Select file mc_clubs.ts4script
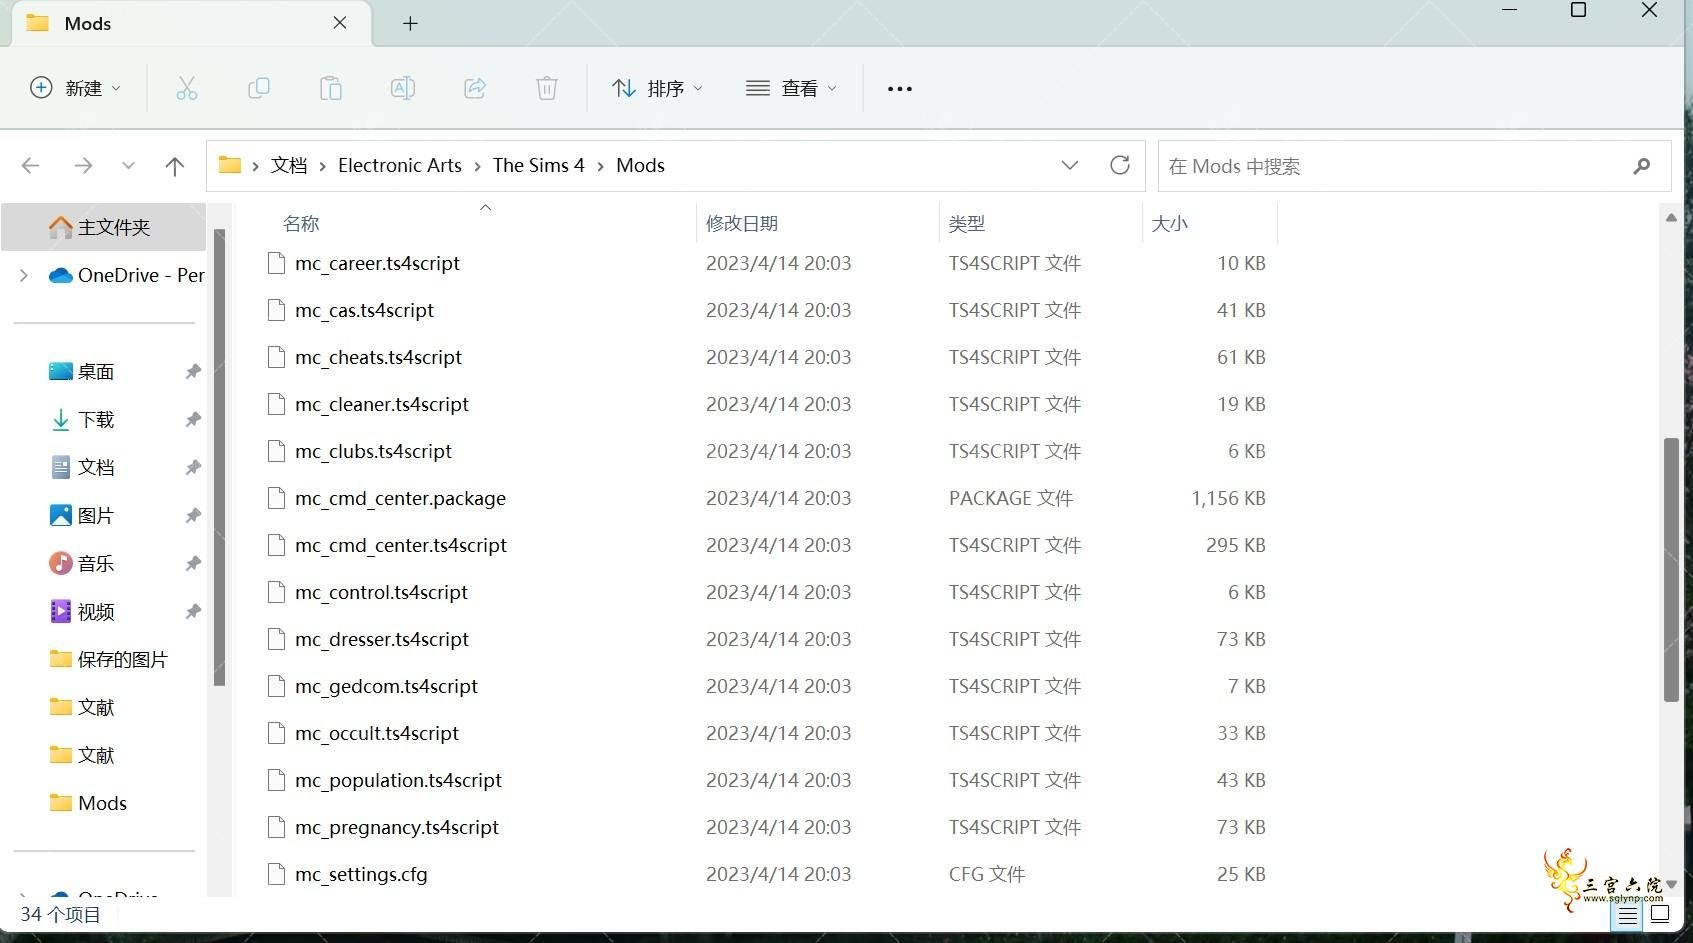Viewport: 1693px width, 943px height. [373, 451]
